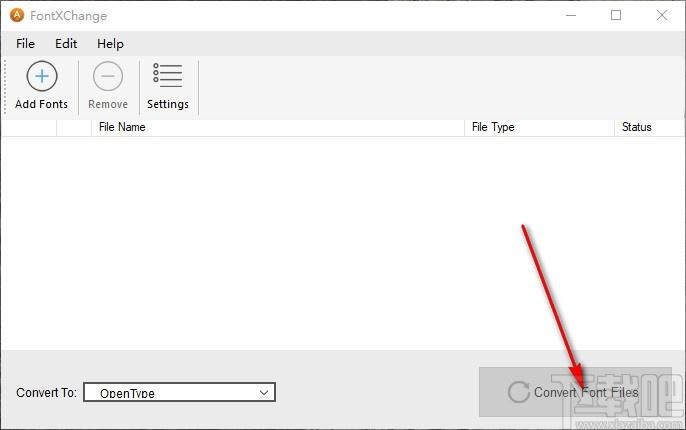
Task: Click the Convert Font Files button
Action: coord(575,392)
